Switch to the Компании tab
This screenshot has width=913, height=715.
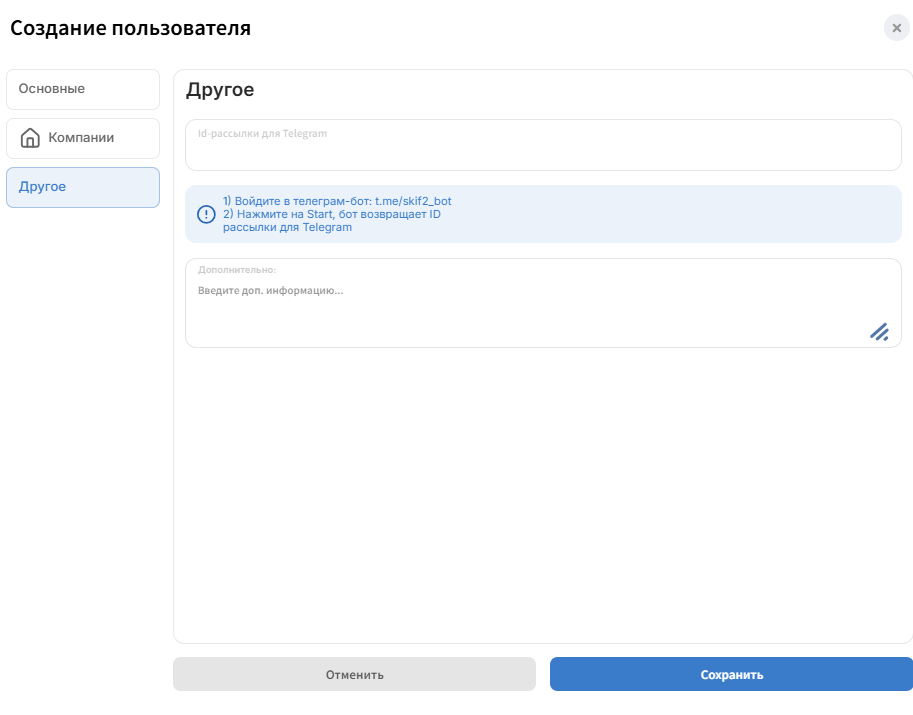click(x=83, y=138)
